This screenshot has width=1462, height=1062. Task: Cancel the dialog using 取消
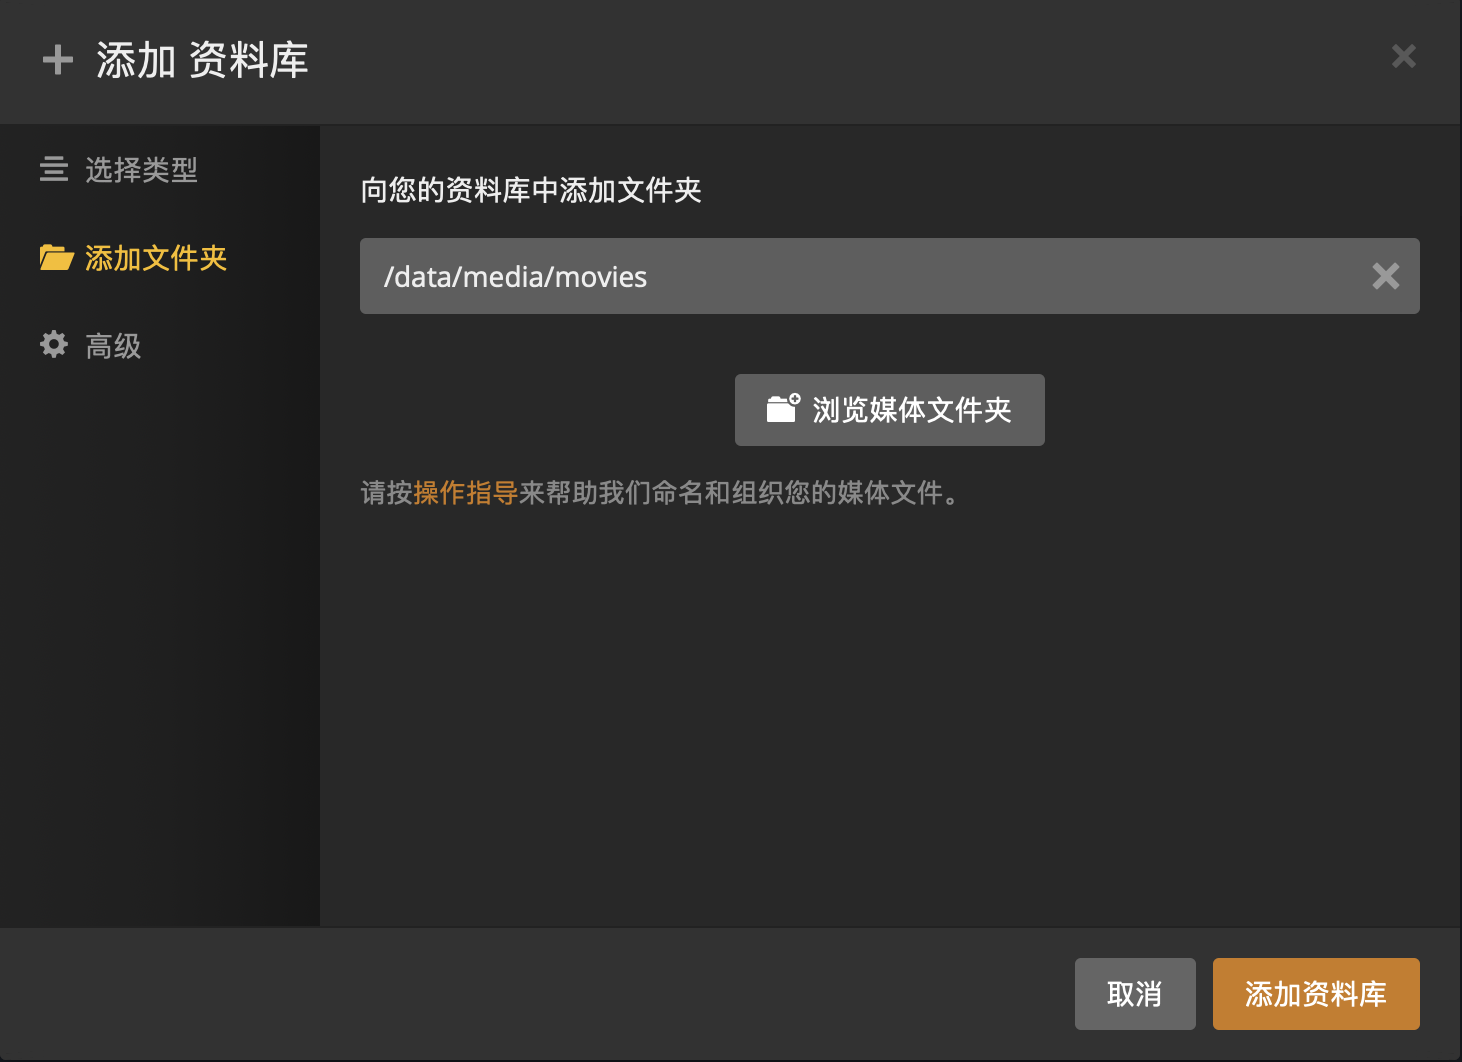click(1135, 994)
